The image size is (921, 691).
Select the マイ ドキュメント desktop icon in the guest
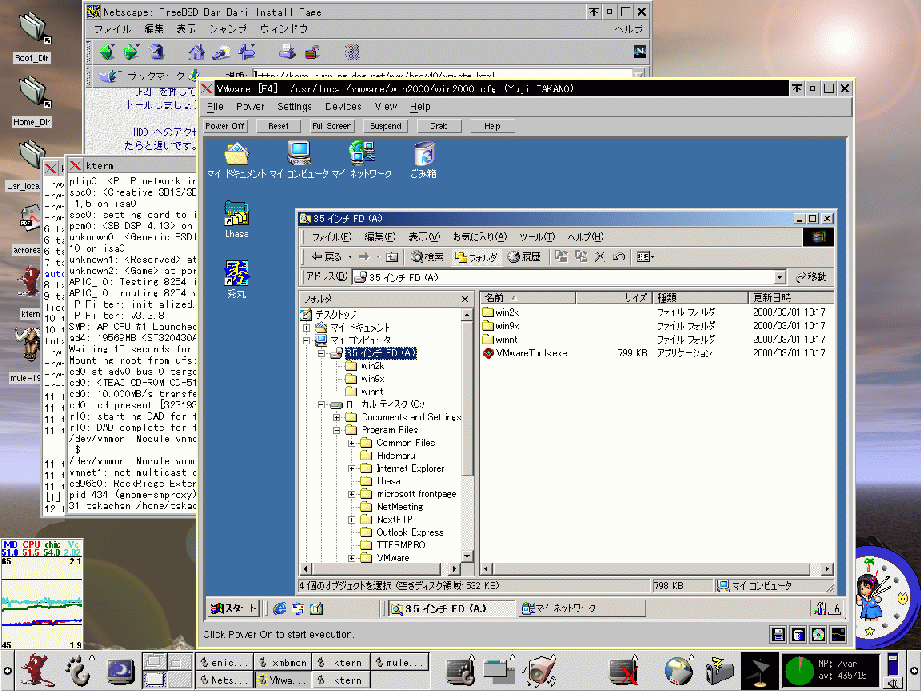pyautogui.click(x=237, y=160)
